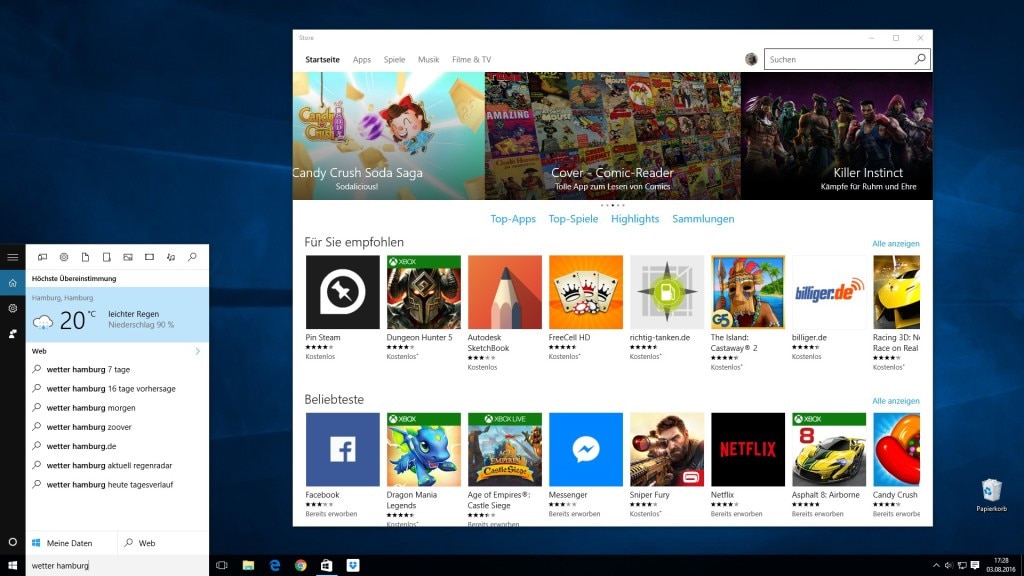This screenshot has width=1024, height=576.
Task: Filter search results by Web
Action: pos(193,257)
